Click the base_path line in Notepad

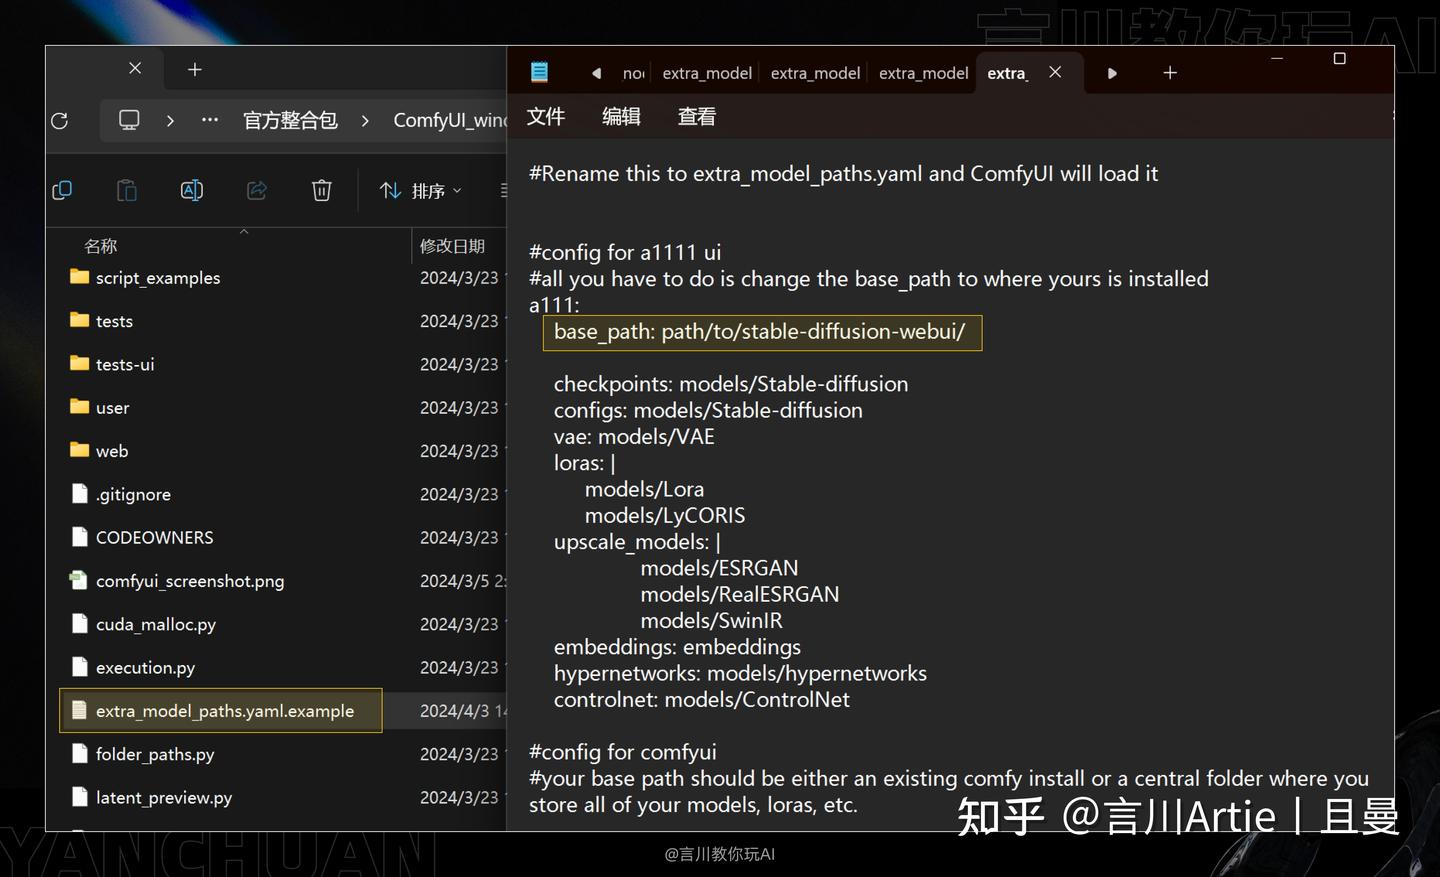tap(760, 332)
